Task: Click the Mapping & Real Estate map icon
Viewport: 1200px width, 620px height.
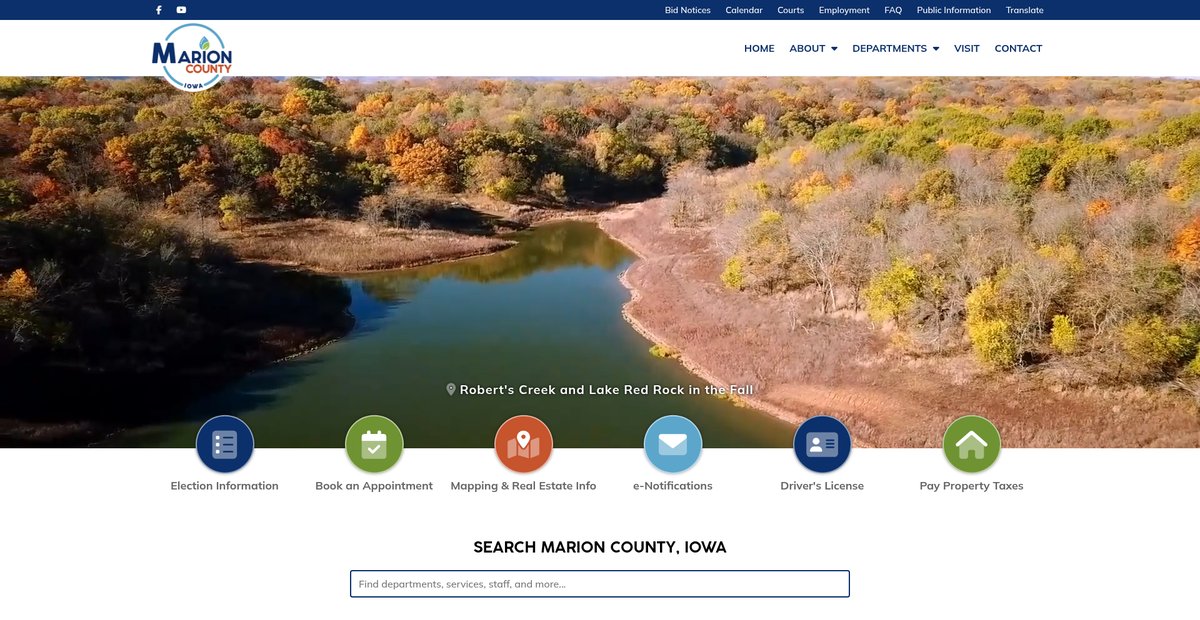Action: 524,444
